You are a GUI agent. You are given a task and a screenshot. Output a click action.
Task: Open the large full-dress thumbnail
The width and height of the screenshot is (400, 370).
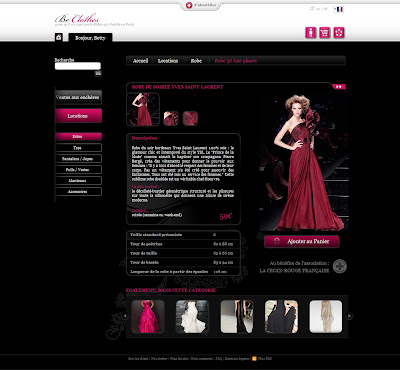[x=143, y=109]
